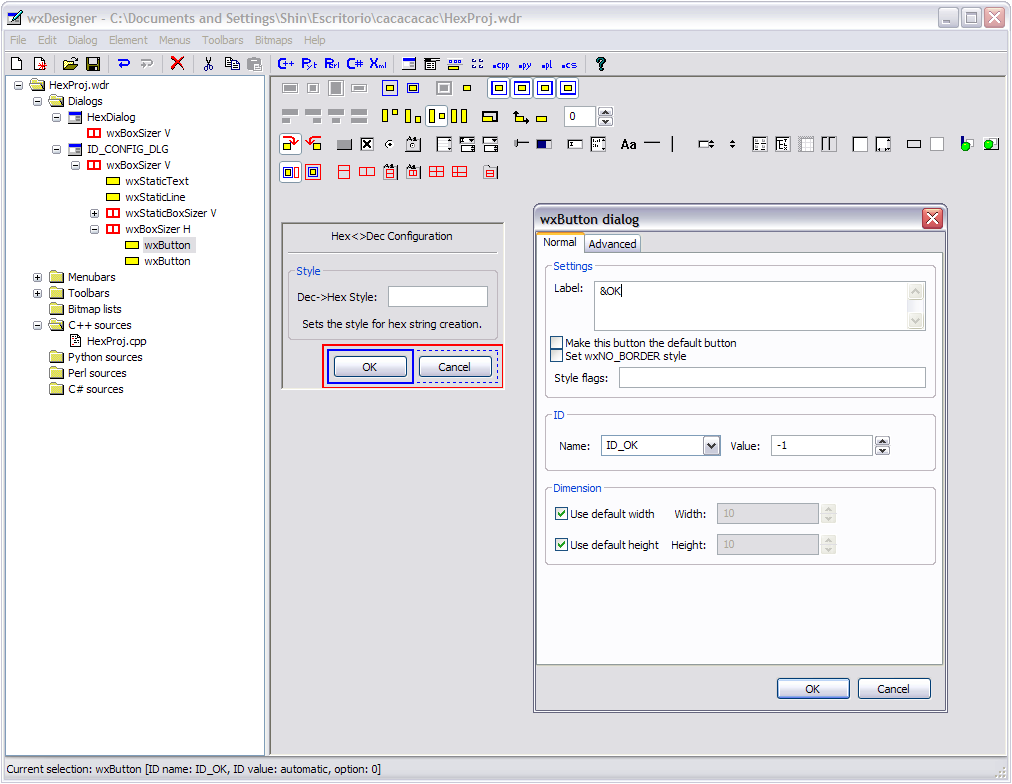Click the generate C++ source icon
Image resolution: width=1012 pixels, height=784 pixels.
coord(286,63)
